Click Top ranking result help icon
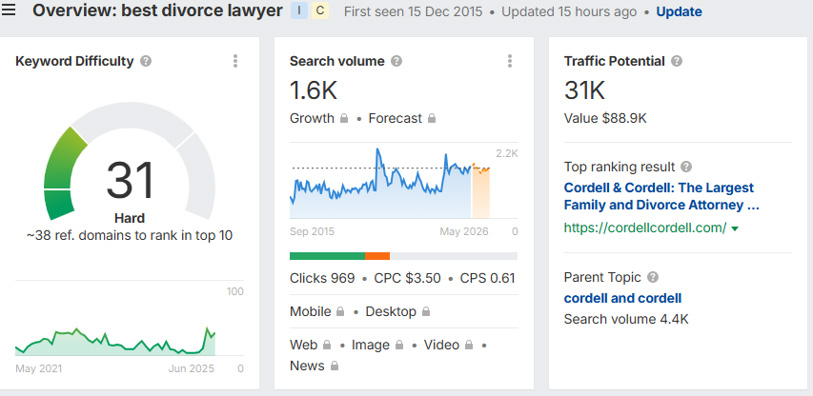This screenshot has width=813, height=396. [x=686, y=167]
